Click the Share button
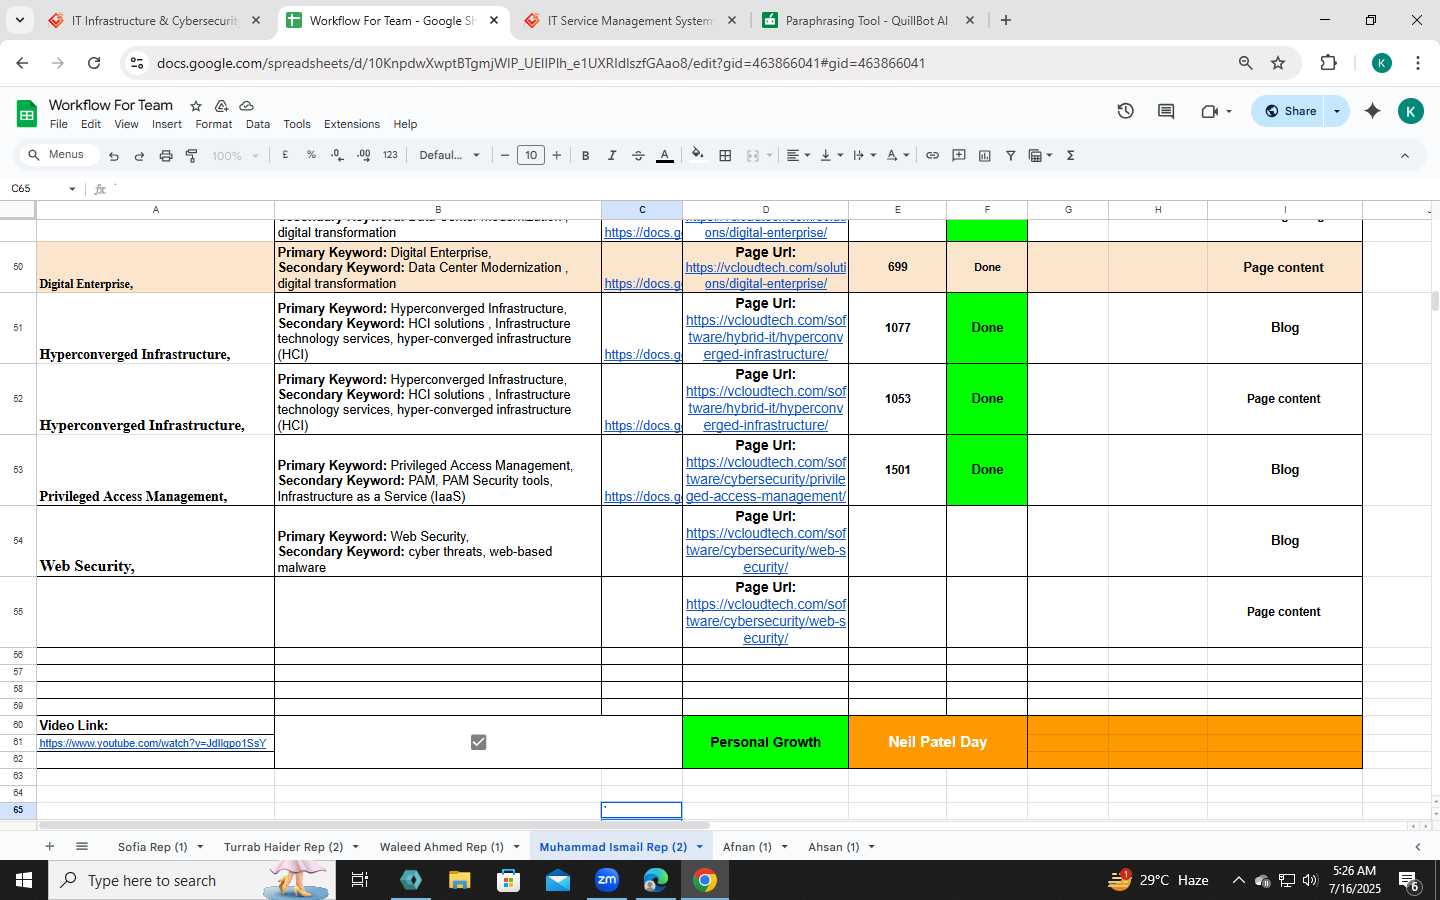 (1290, 111)
